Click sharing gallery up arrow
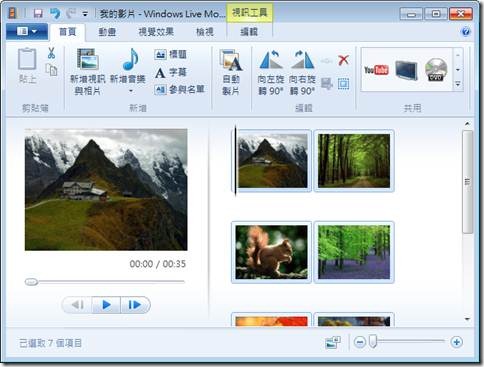484x367 pixels. pos(458,55)
